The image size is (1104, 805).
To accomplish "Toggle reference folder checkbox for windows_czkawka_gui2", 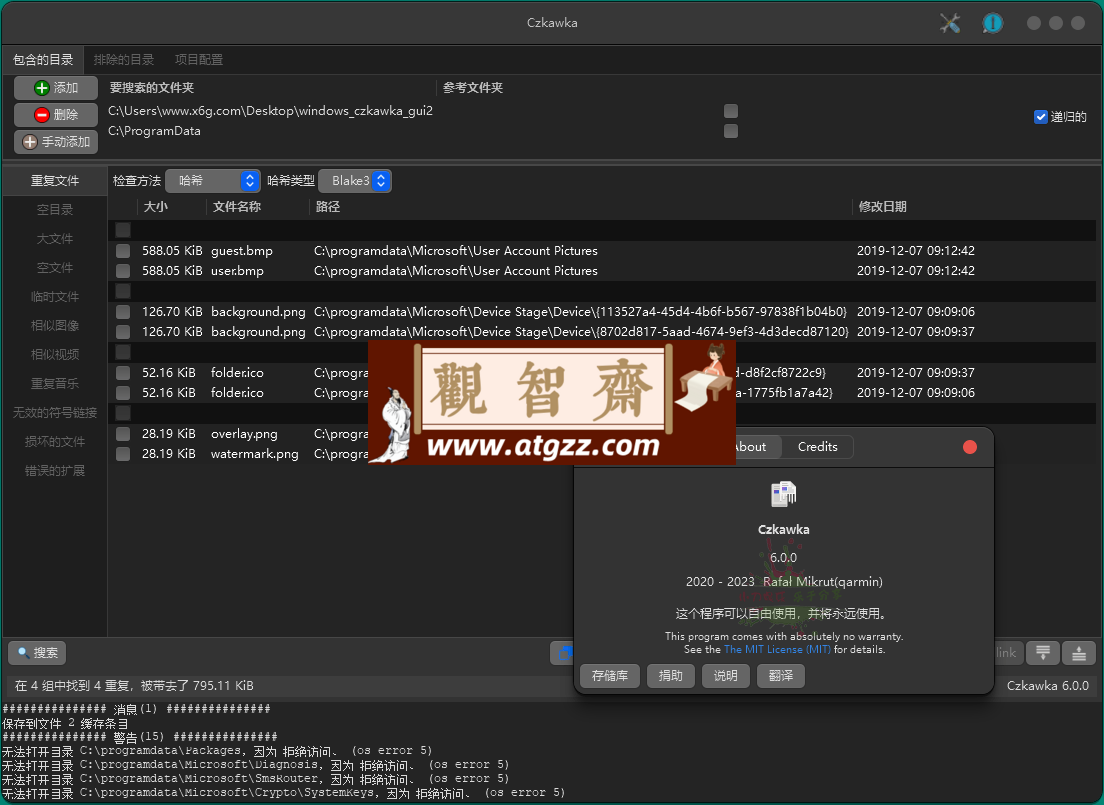I will (x=731, y=111).
